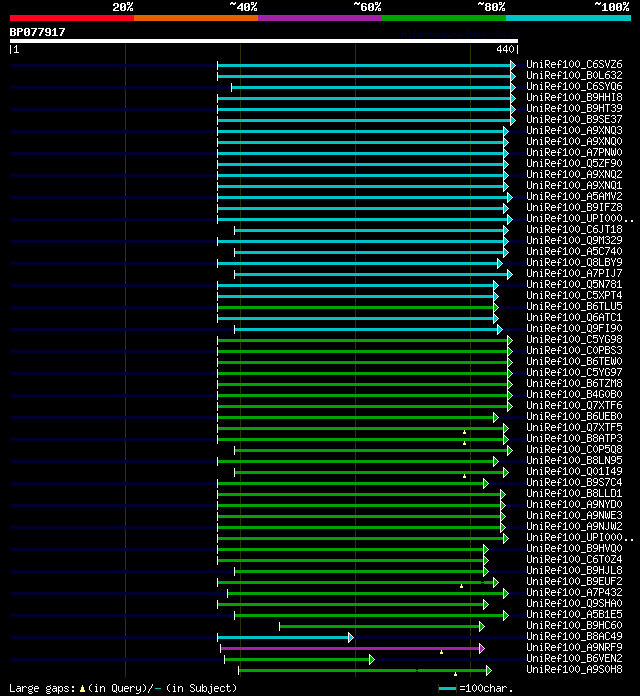Select the UniRef100_Q01I49 label
This screenshot has height=696, width=640.
coord(574,471)
